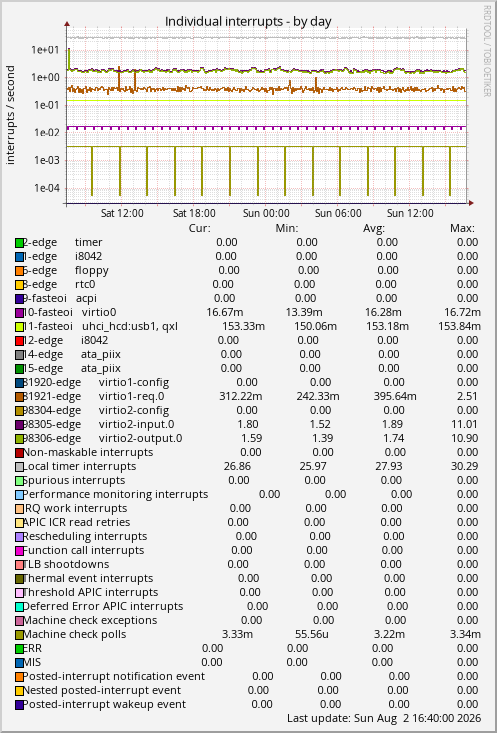Click the floppy legend orange swatch
Viewport: 497px width, 733px height.
(x=19, y=271)
